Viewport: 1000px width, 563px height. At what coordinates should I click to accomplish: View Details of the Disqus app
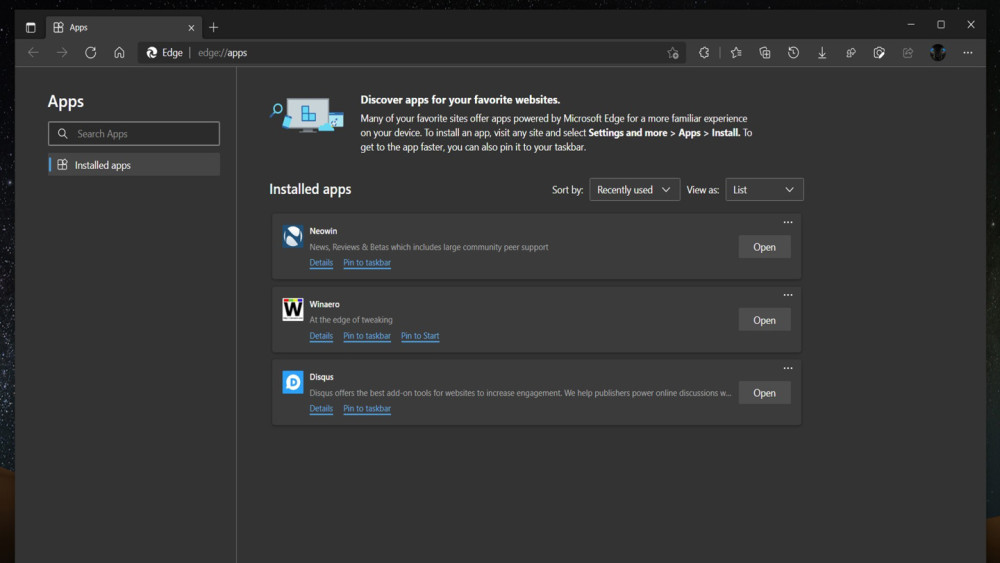pyautogui.click(x=321, y=409)
